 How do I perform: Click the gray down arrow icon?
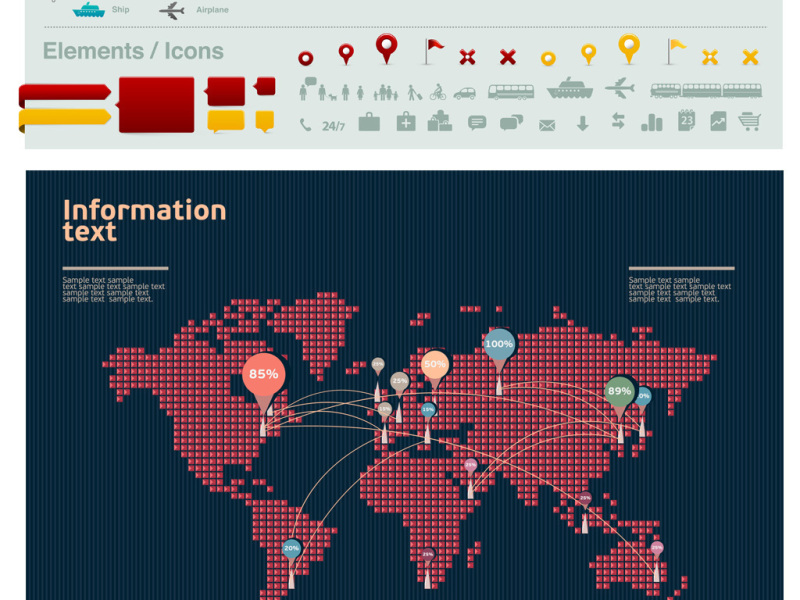(x=582, y=123)
